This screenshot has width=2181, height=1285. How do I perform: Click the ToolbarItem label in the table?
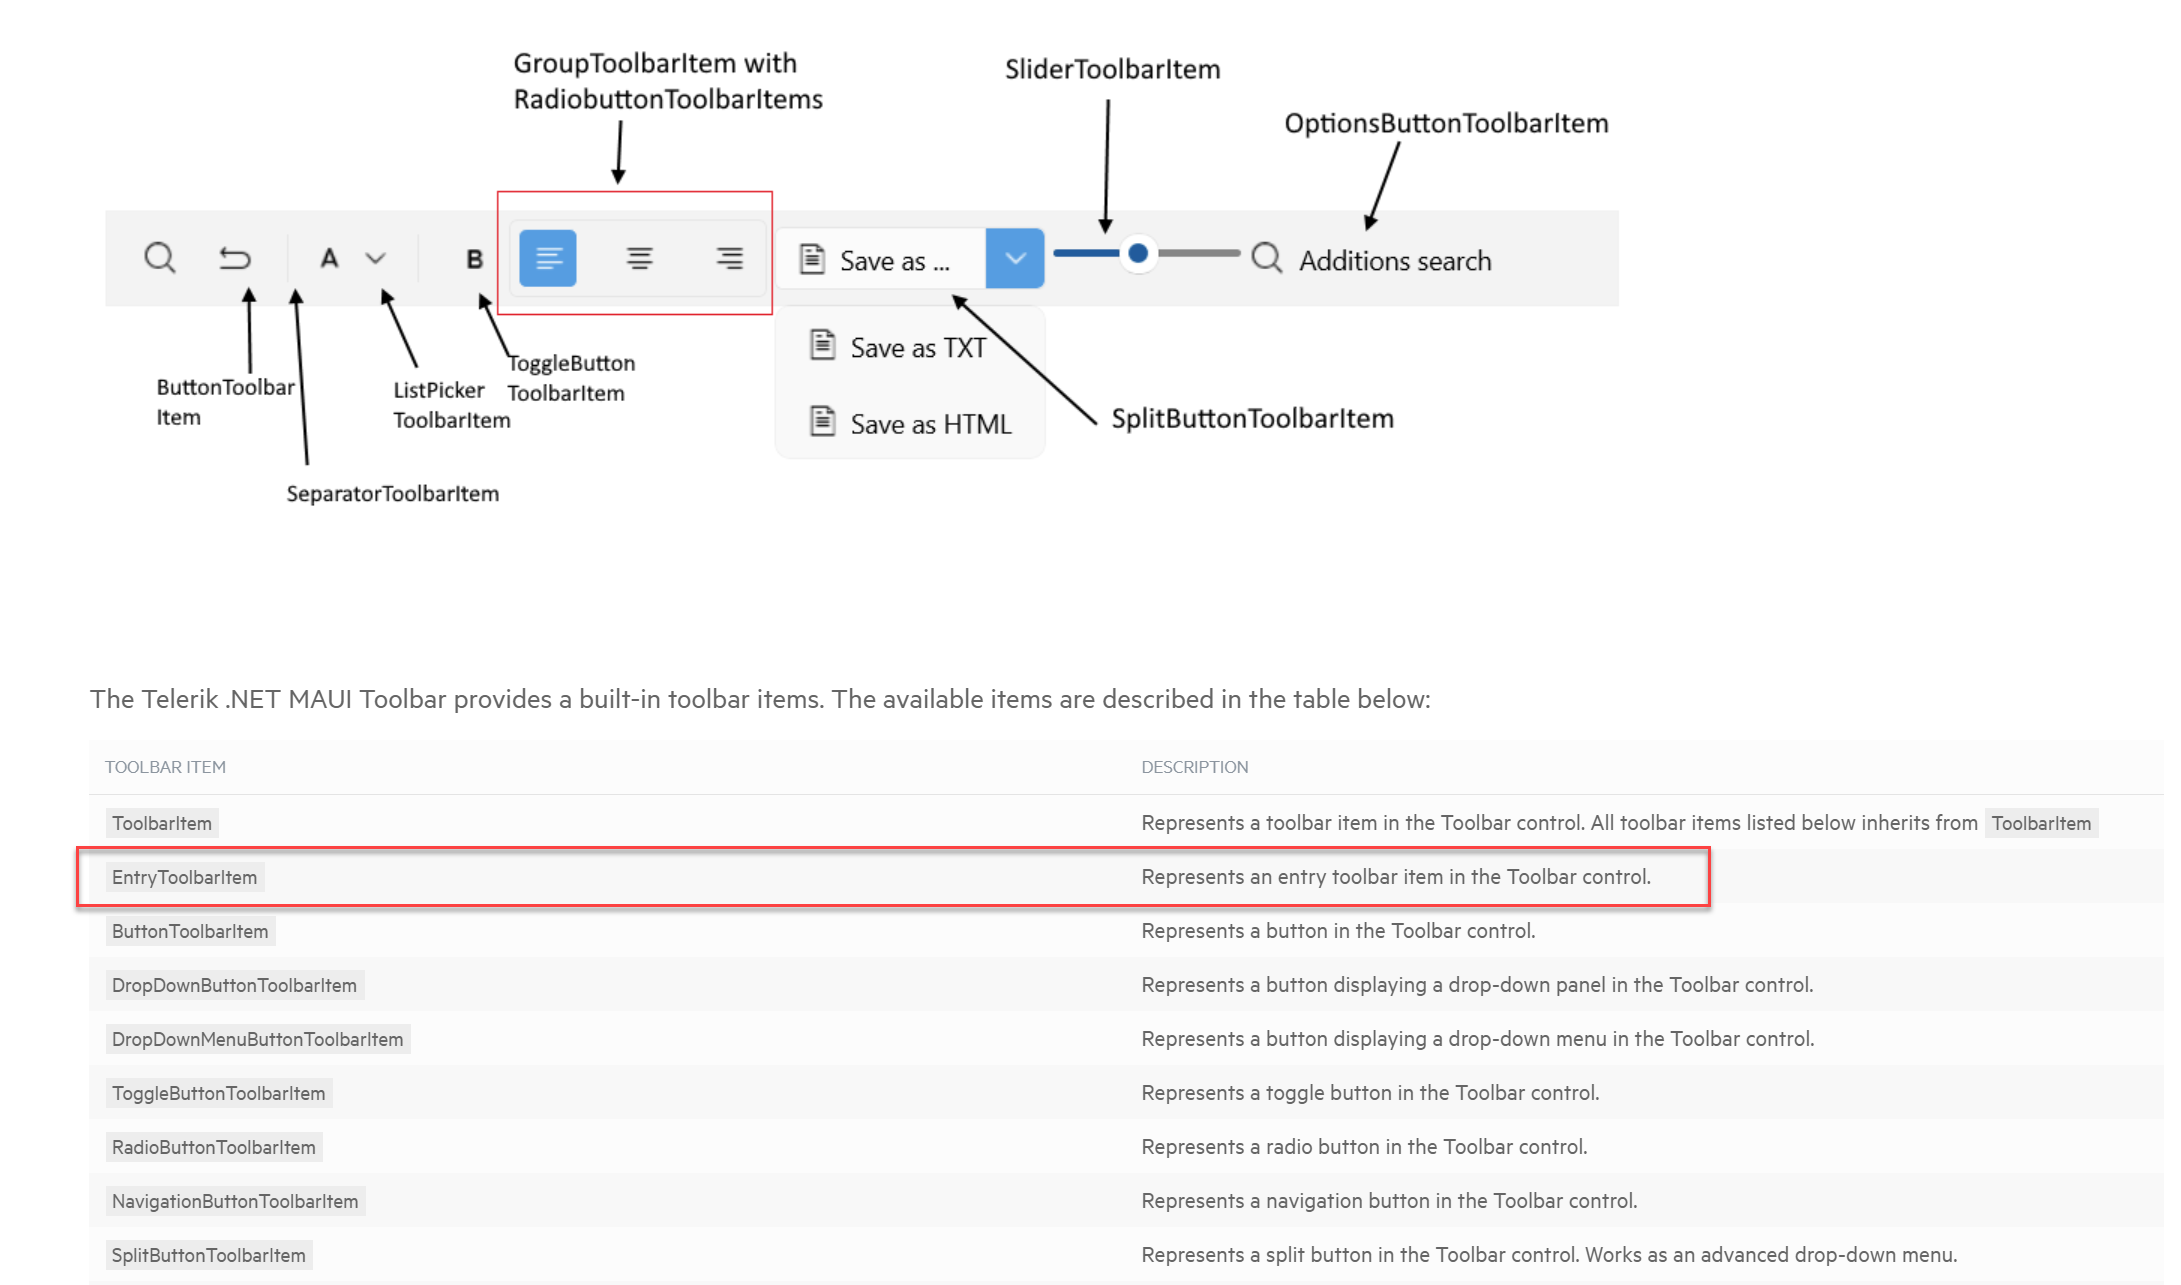tap(161, 822)
